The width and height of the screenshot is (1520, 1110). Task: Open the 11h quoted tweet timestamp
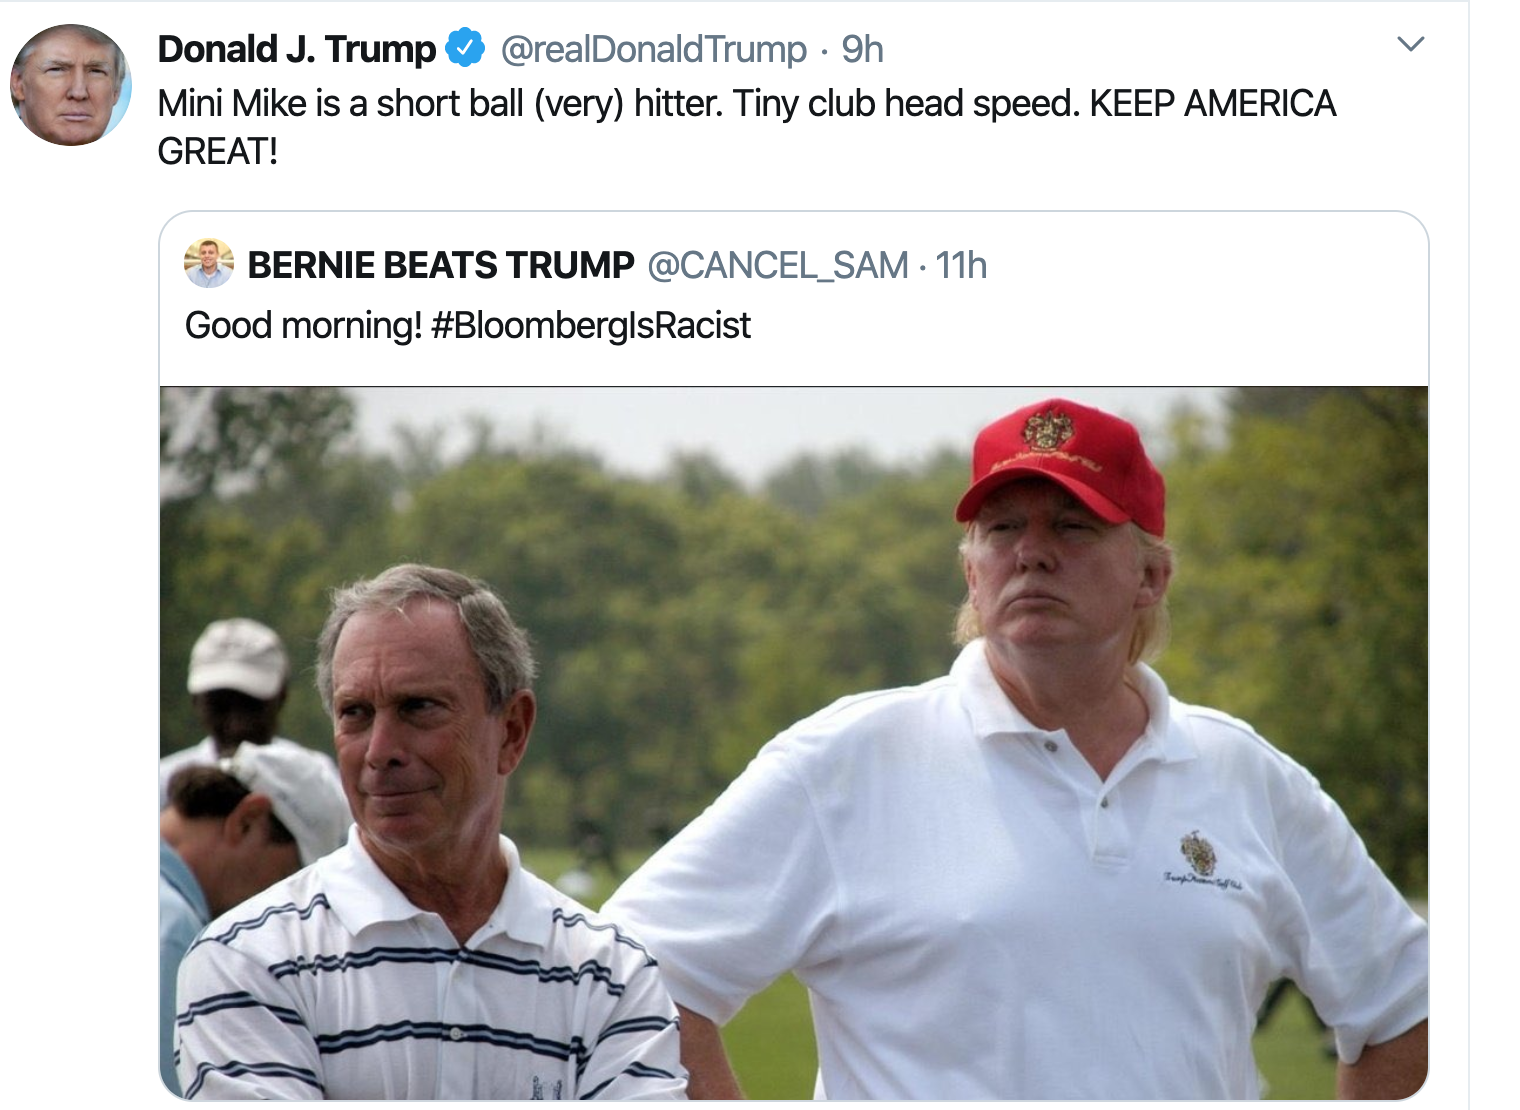tap(961, 265)
